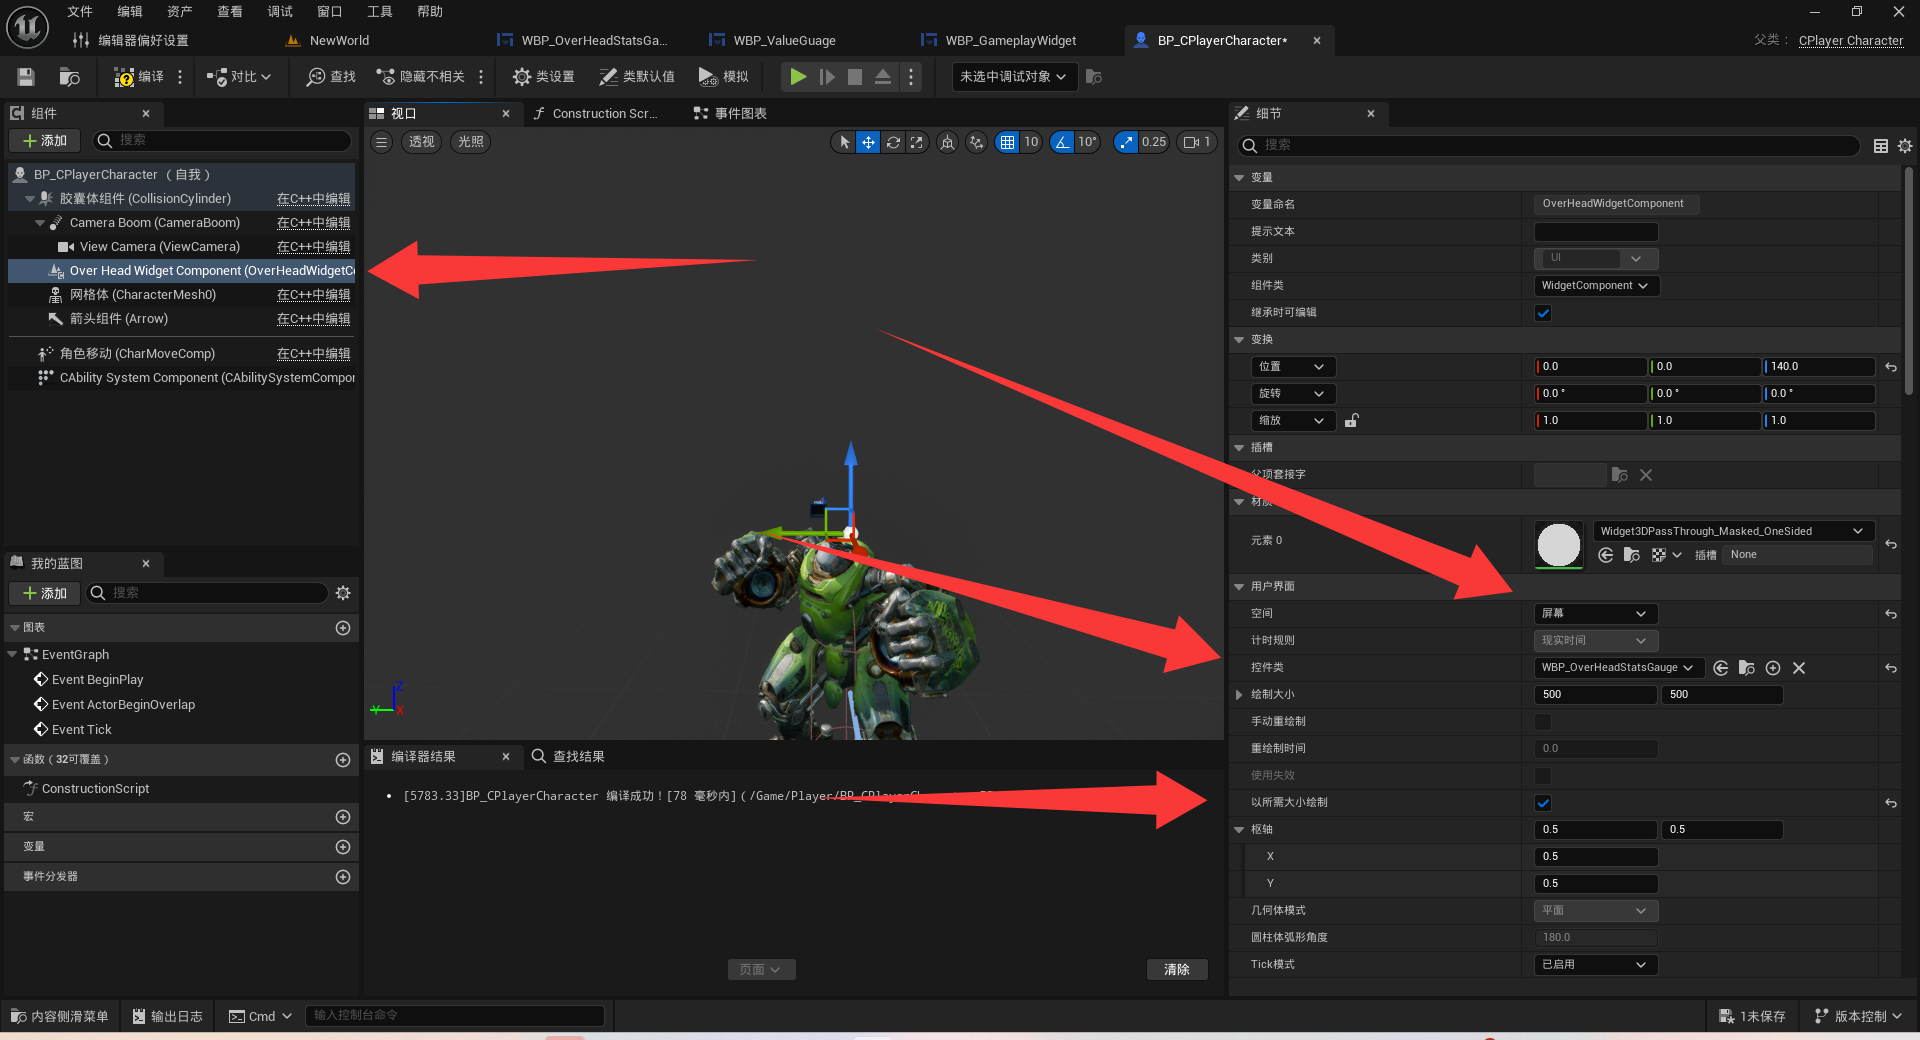
Task: Compile the blueprint
Action: tap(139, 77)
